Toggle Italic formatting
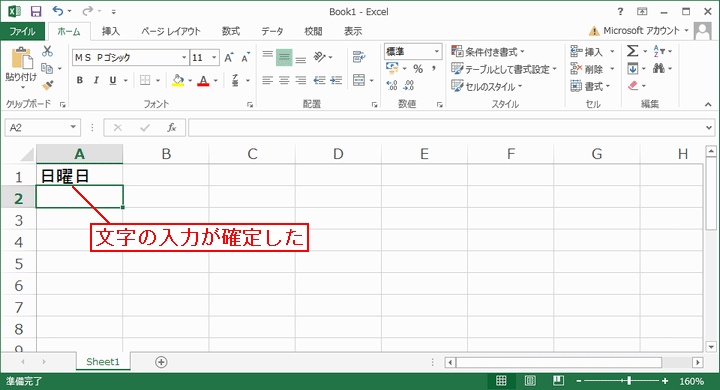720x390 pixels. point(96,80)
